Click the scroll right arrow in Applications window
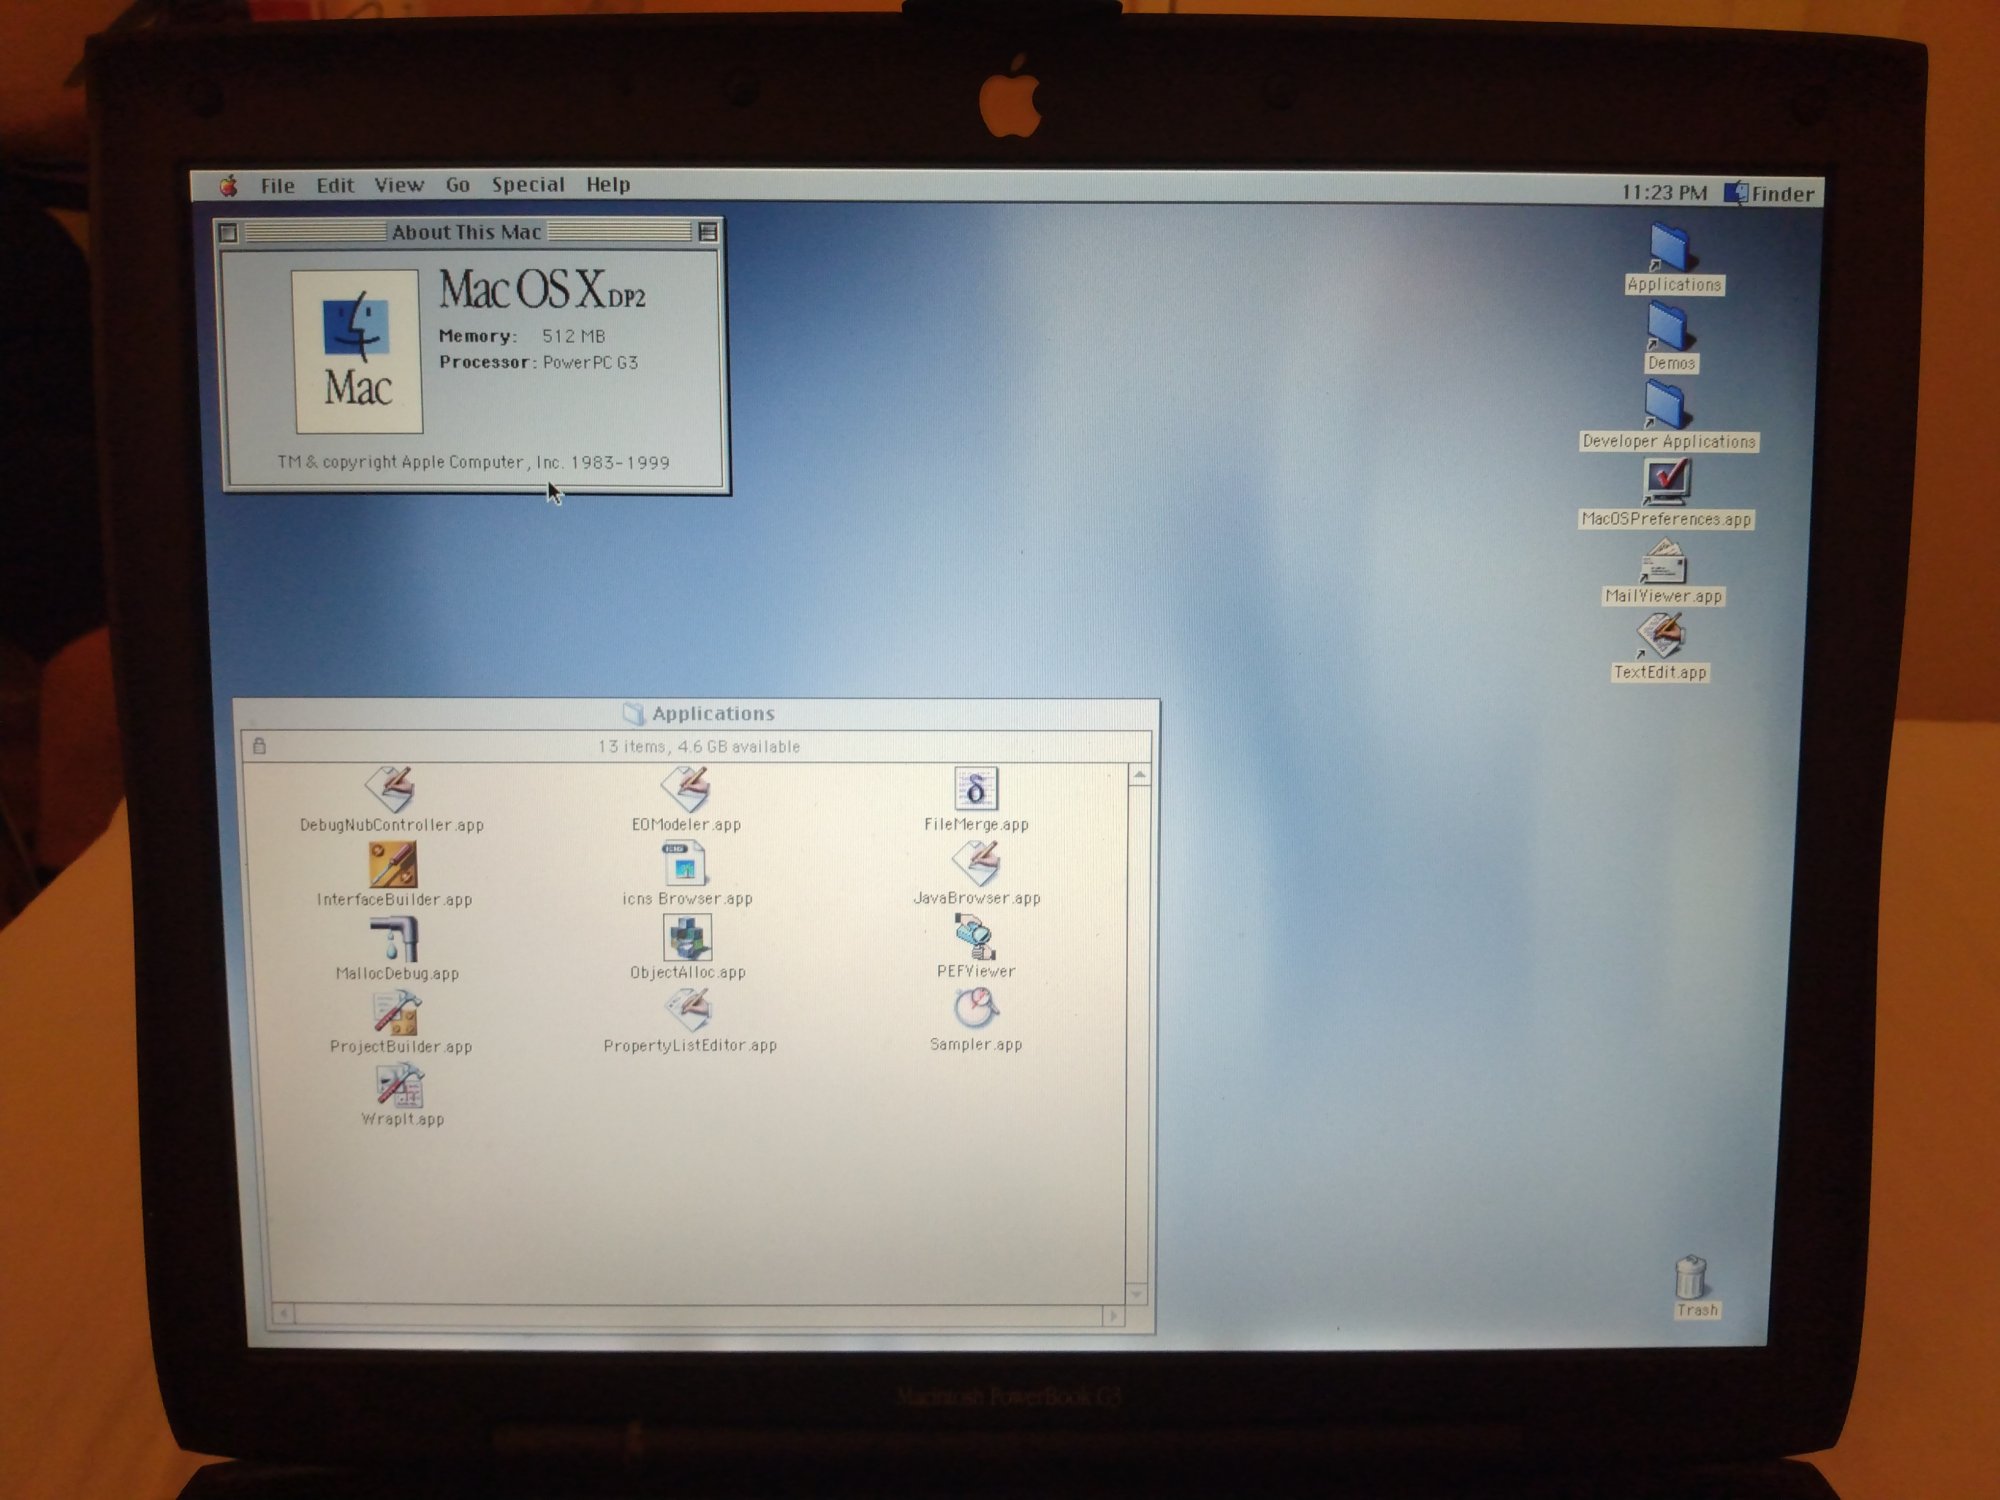2000x1500 pixels. point(1113,1315)
